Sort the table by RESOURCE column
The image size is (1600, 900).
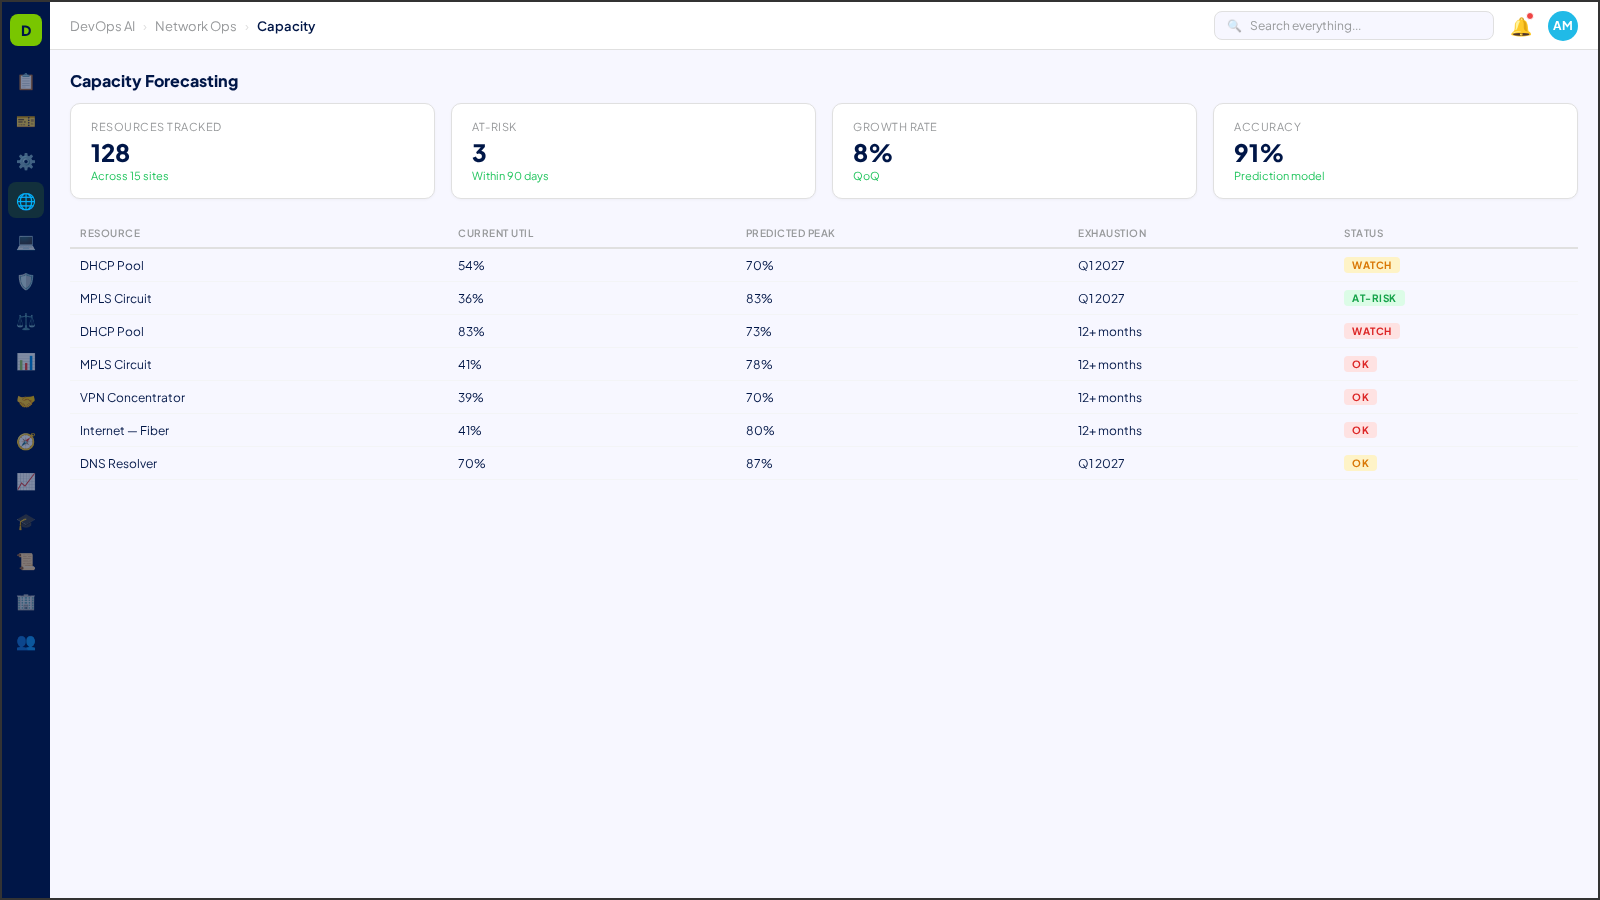click(x=110, y=233)
